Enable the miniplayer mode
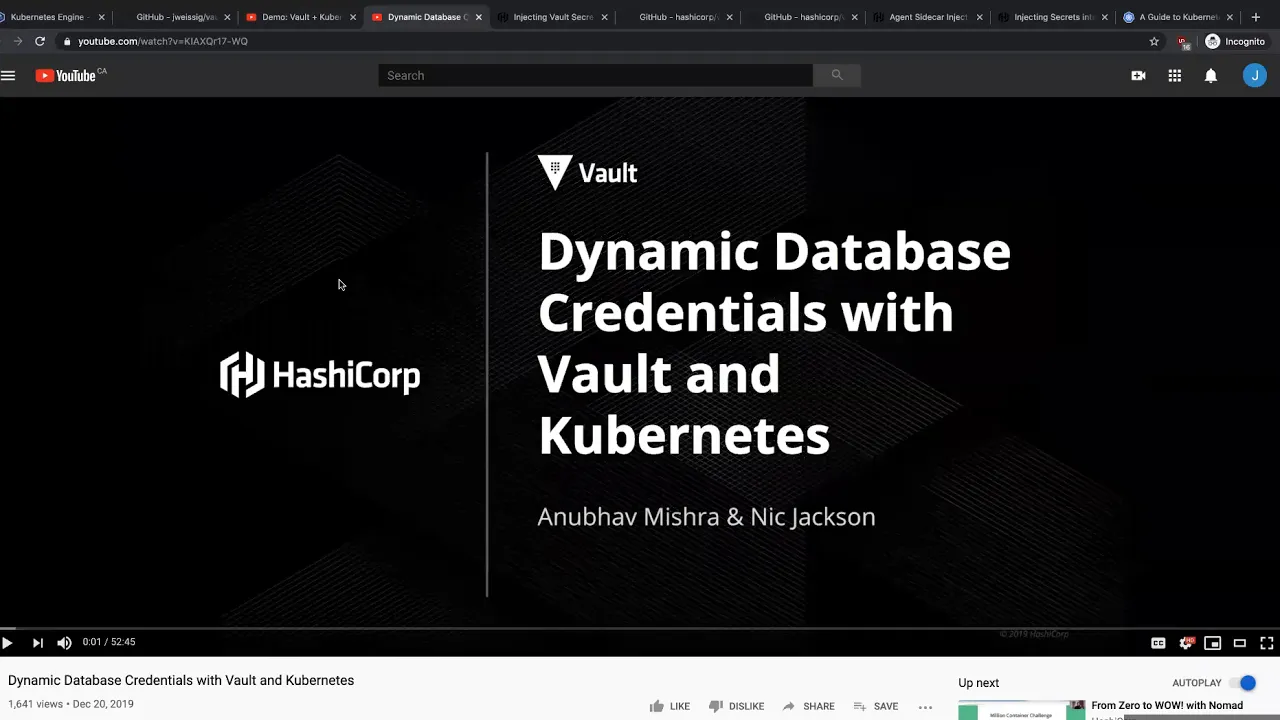The image size is (1280, 720). 1212,643
